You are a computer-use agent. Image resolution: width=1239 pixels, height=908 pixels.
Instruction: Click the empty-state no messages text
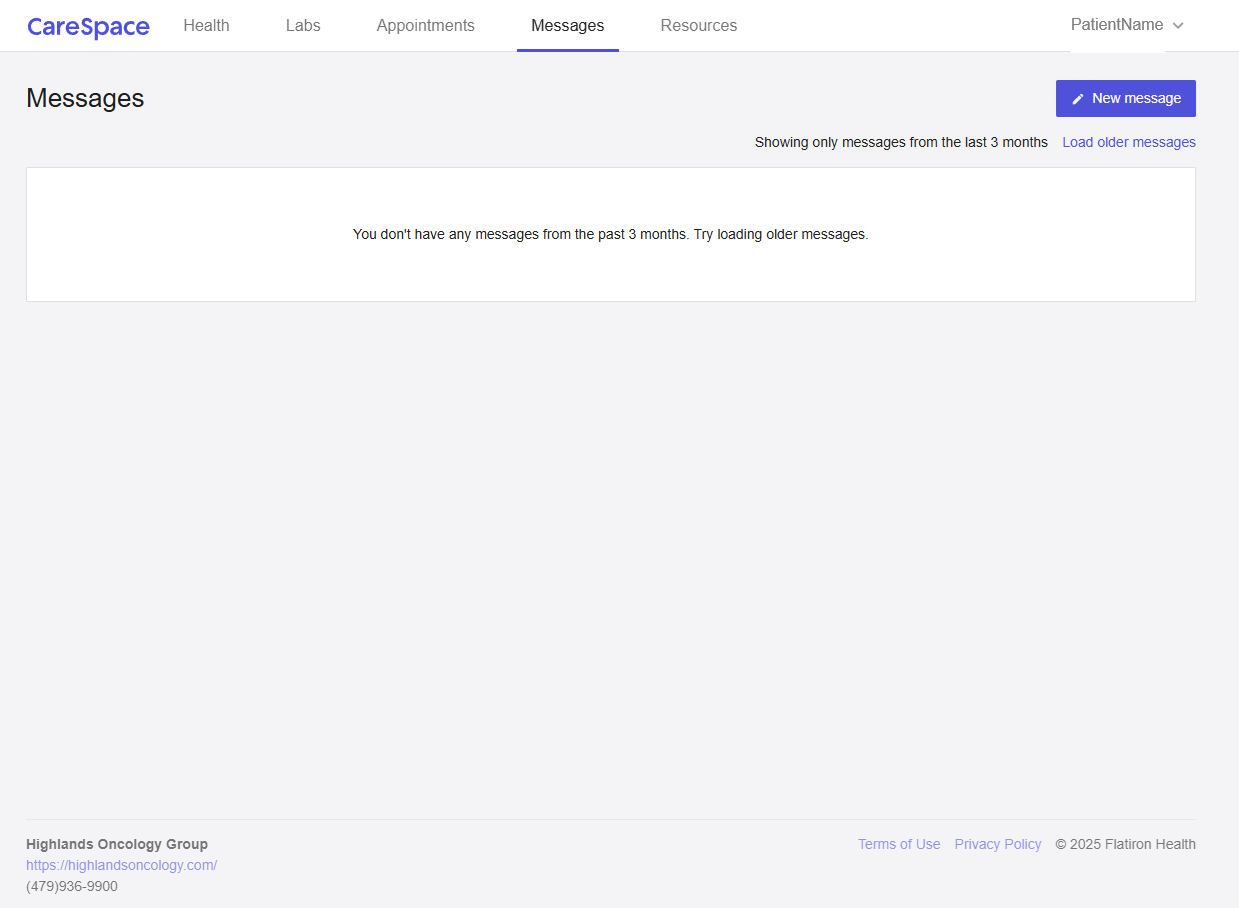click(610, 234)
